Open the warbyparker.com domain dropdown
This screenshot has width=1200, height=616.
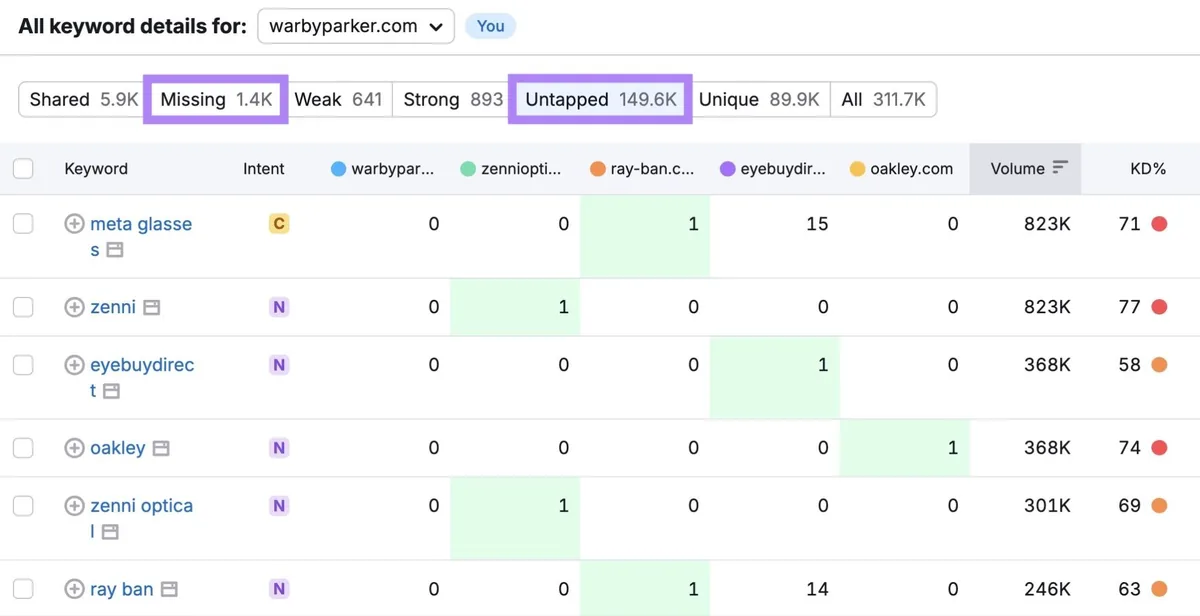(x=356, y=27)
